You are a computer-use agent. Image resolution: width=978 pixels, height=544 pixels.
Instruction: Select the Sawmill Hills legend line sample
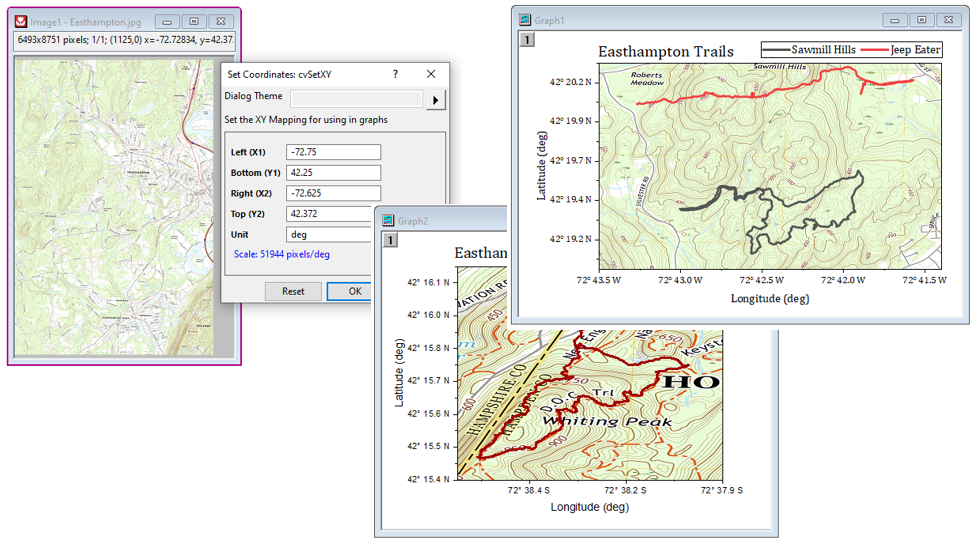coord(776,49)
